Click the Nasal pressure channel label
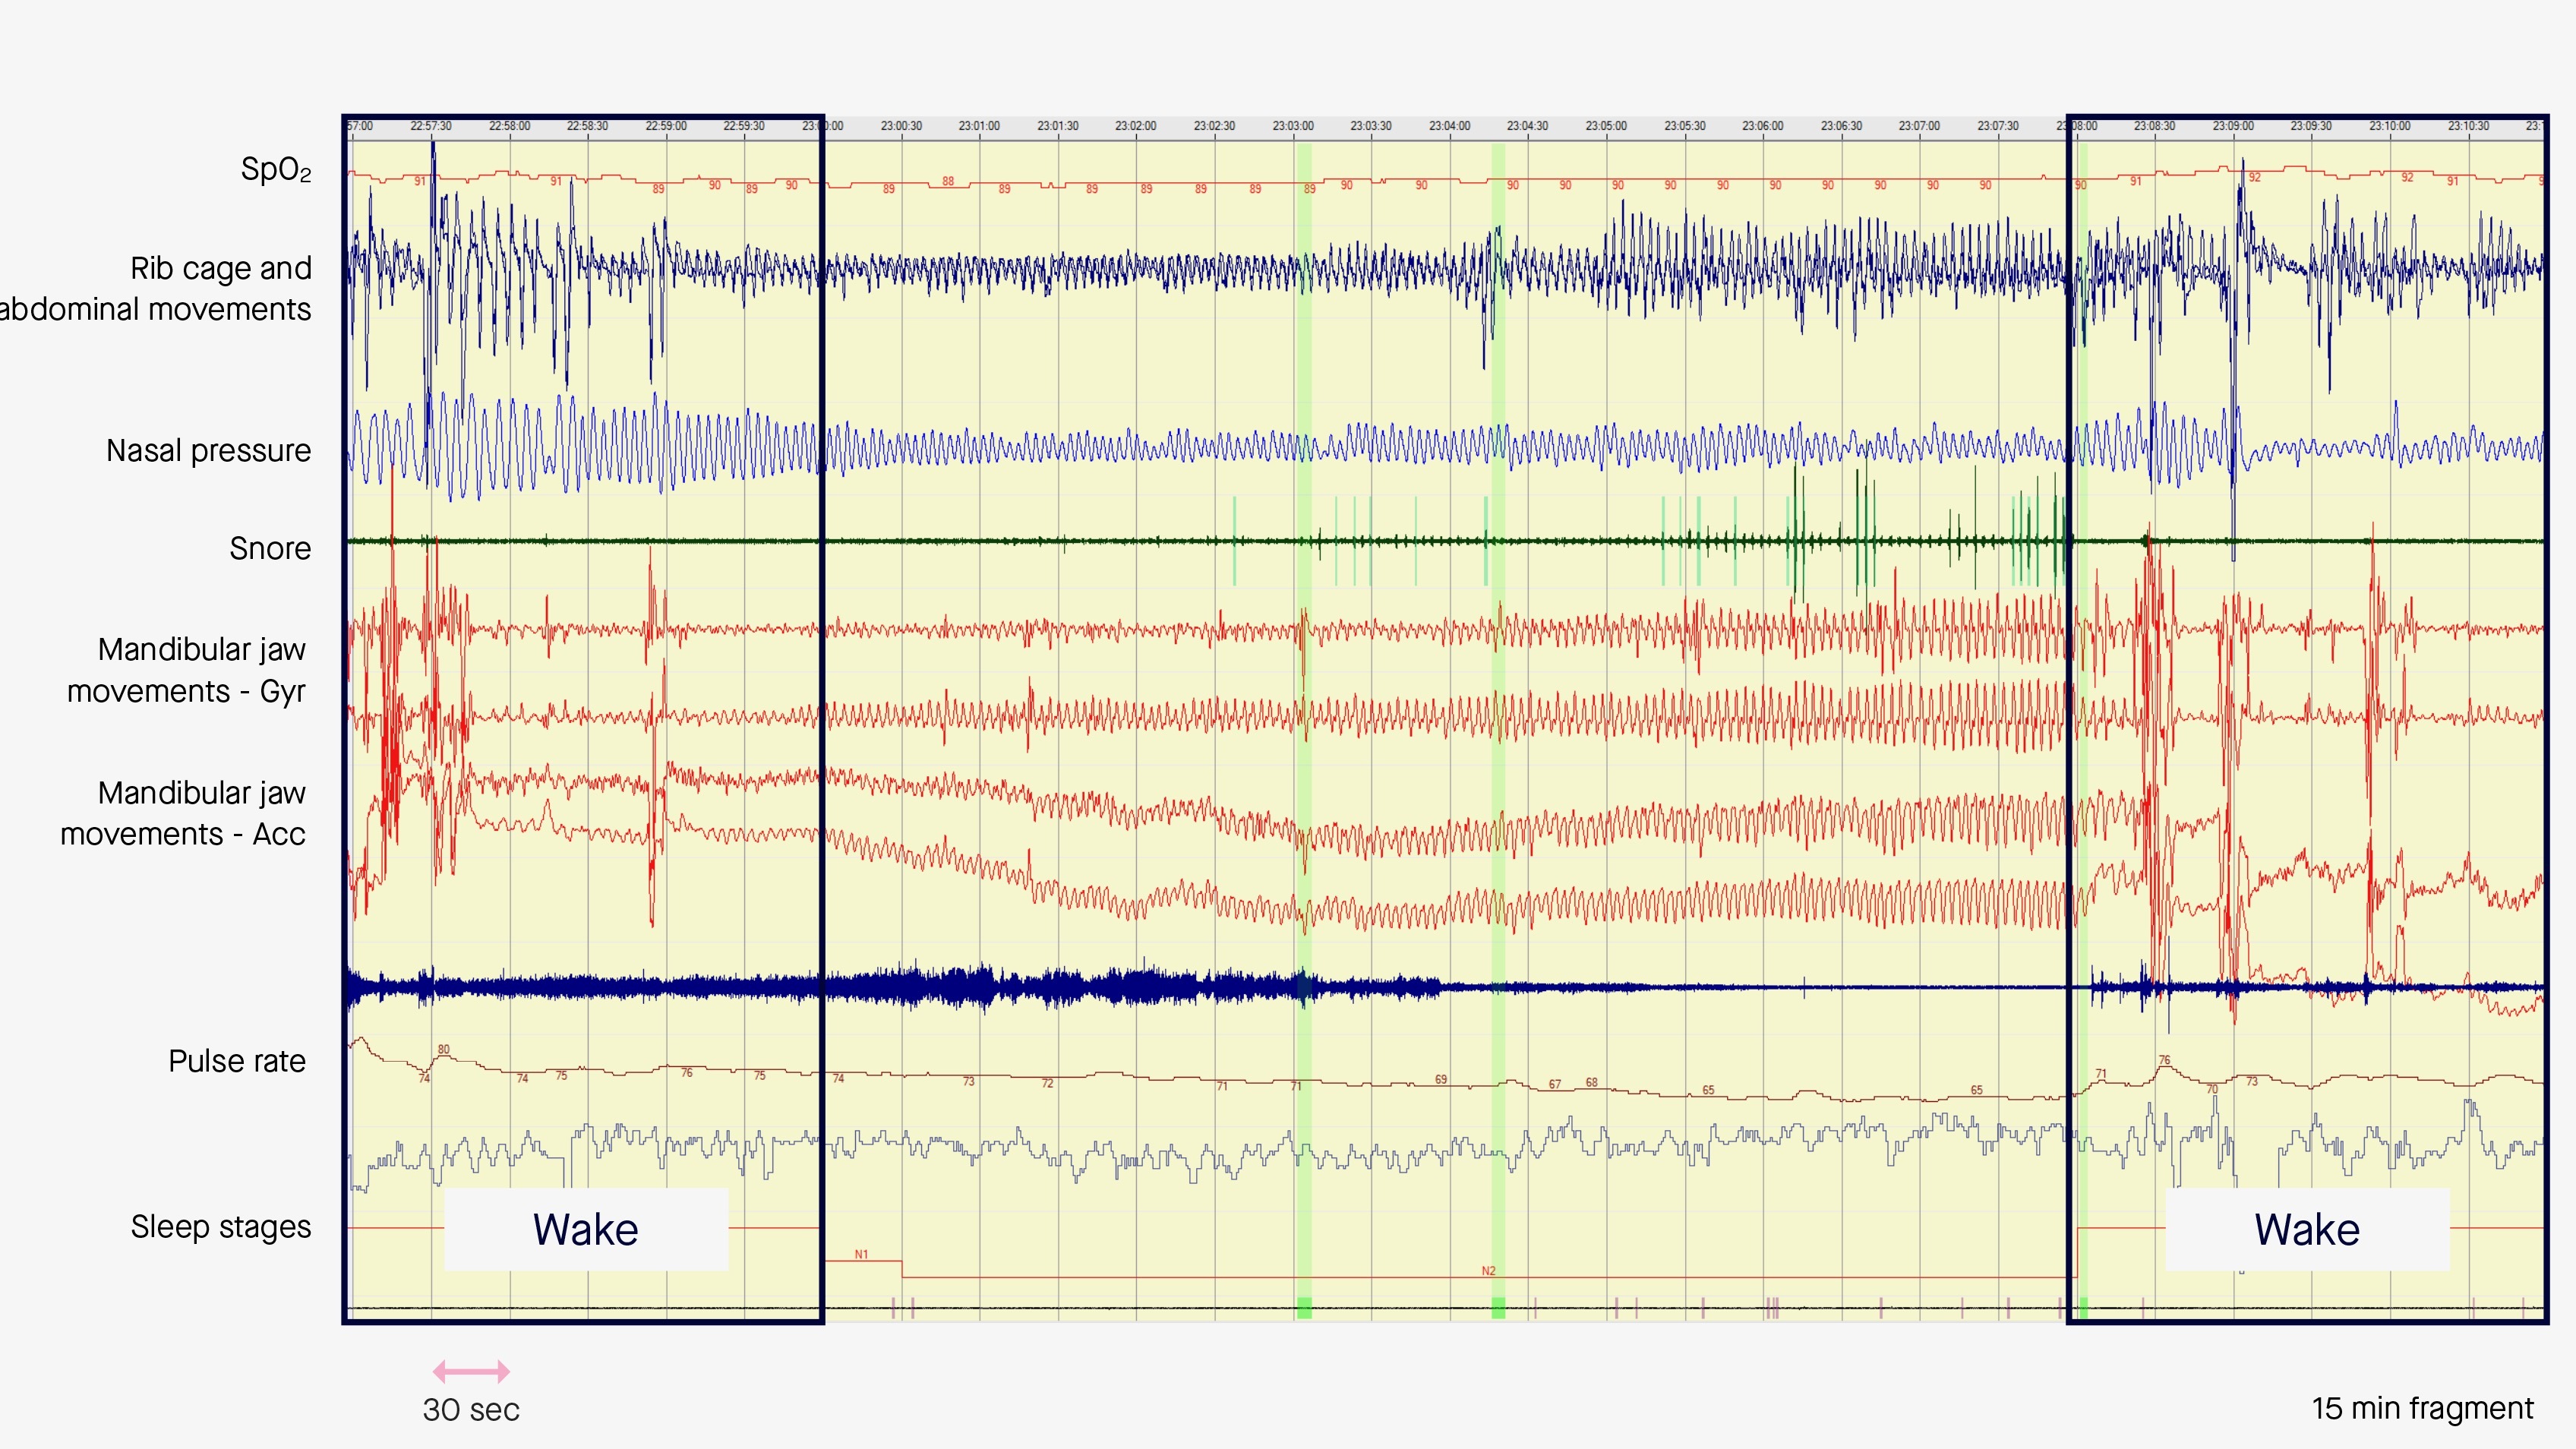This screenshot has width=2576, height=1449. (x=208, y=451)
